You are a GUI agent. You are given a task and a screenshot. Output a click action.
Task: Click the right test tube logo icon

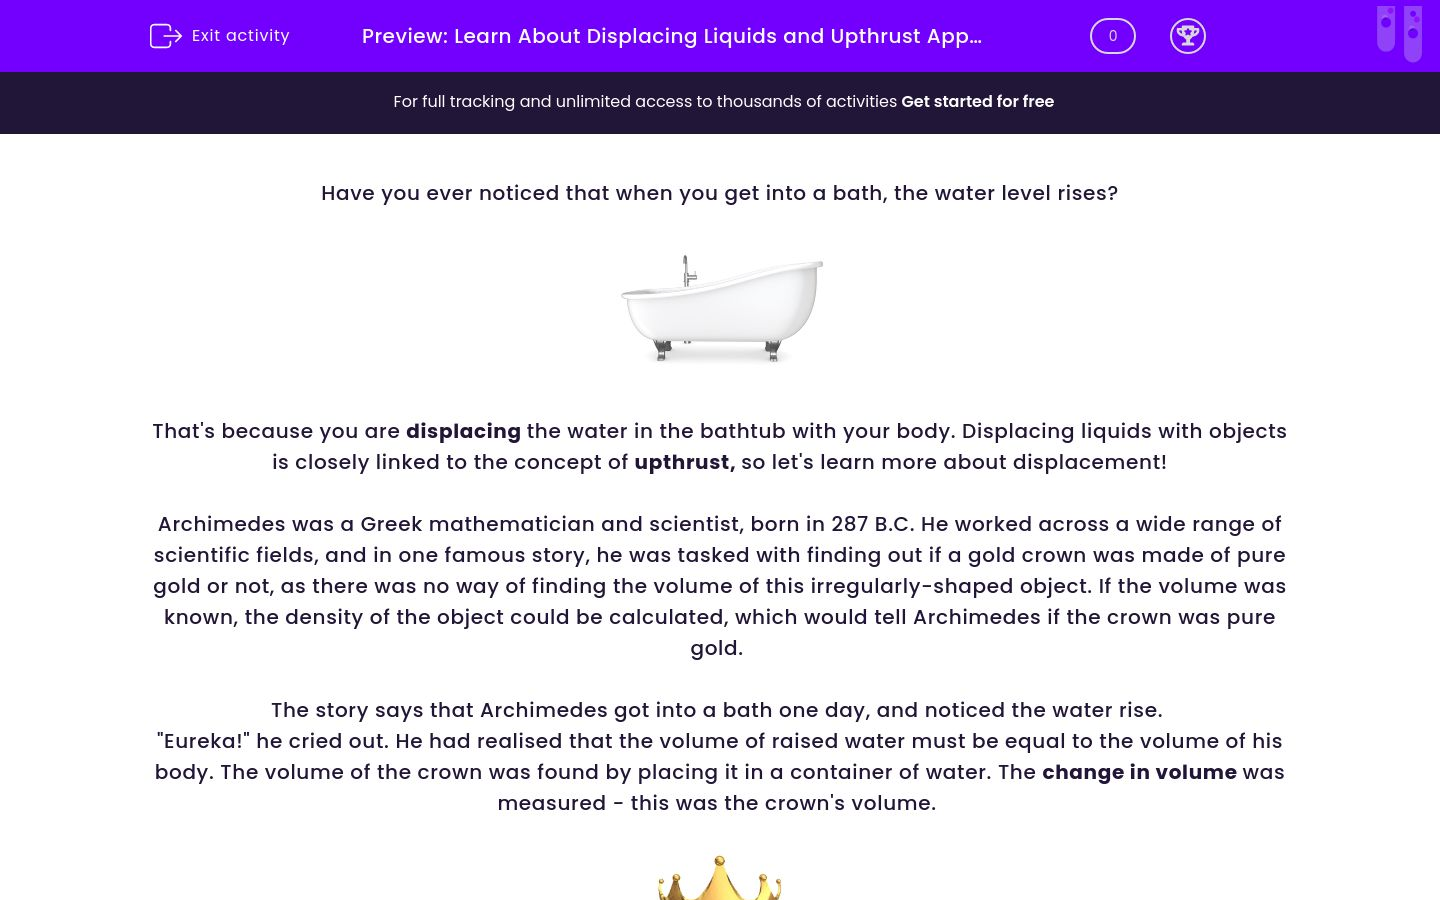1413,34
